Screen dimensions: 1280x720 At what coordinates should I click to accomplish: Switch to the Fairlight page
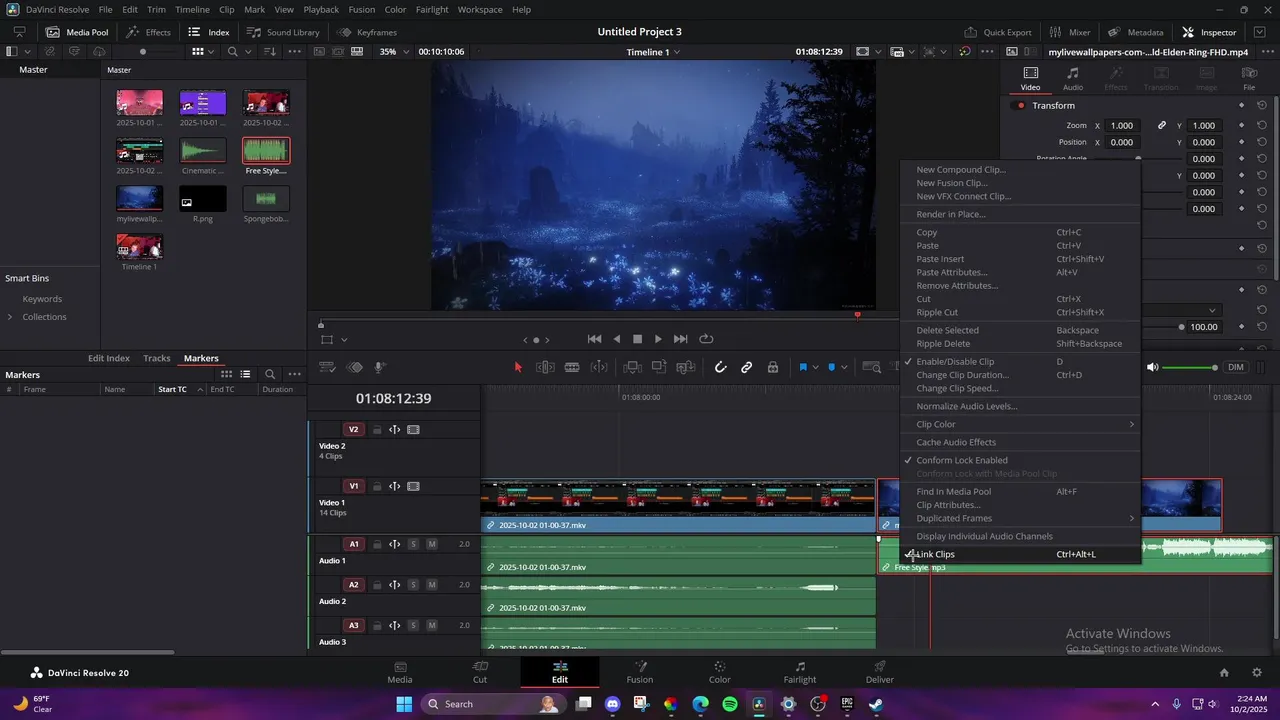click(800, 672)
